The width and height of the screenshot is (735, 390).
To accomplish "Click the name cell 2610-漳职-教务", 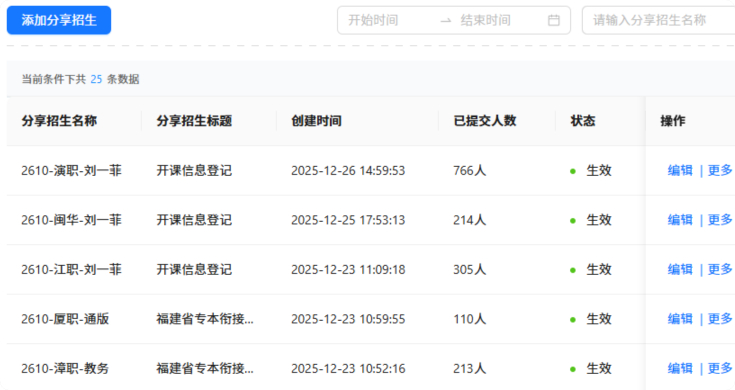I will coord(65,368).
